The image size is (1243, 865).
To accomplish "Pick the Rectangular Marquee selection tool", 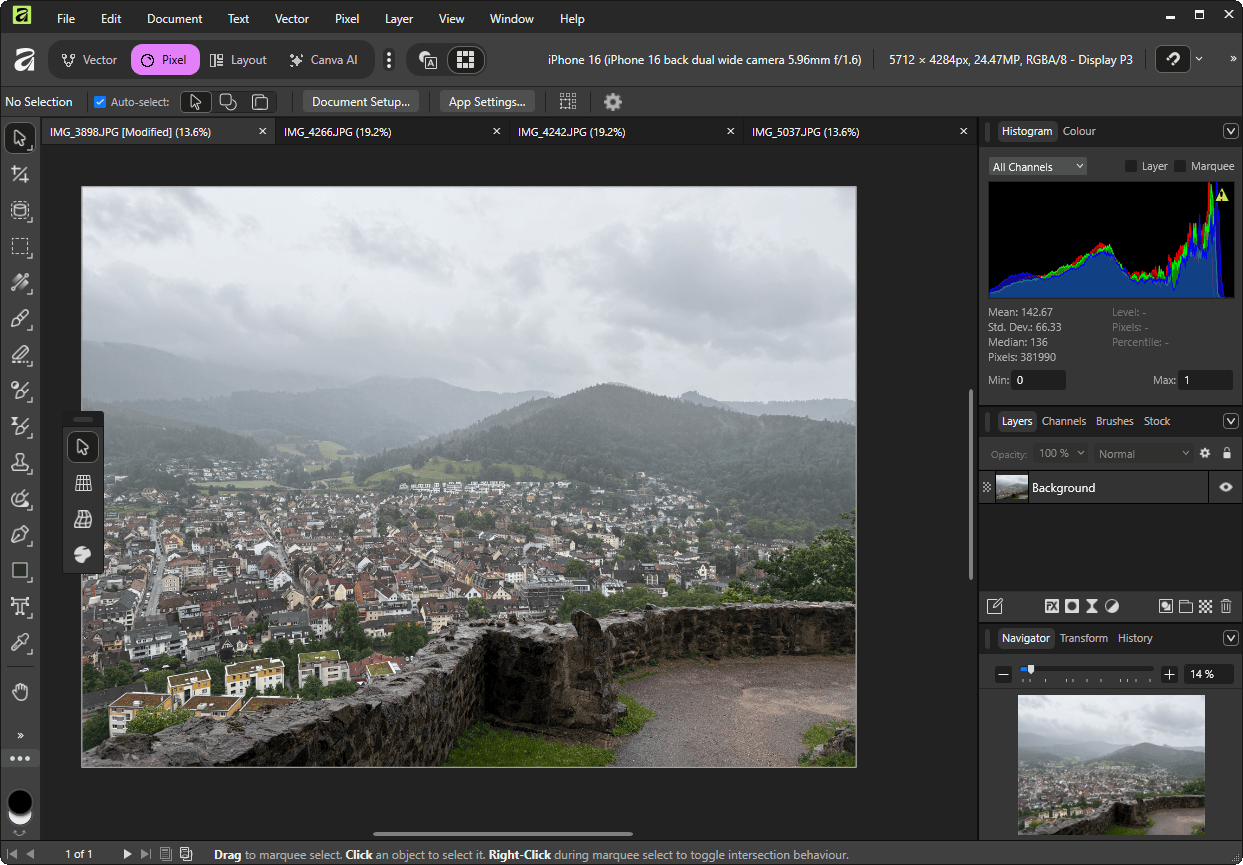I will pyautogui.click(x=20, y=247).
